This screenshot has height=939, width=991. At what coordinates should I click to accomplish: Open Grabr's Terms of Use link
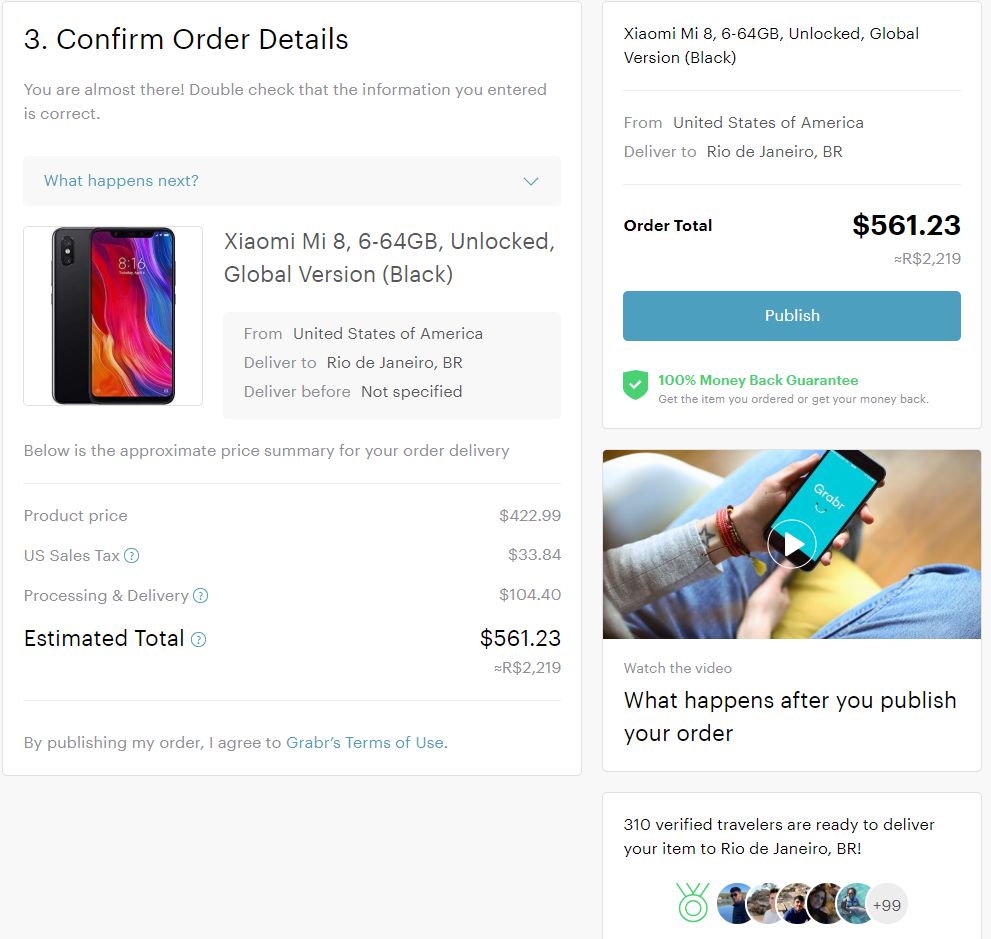[365, 743]
